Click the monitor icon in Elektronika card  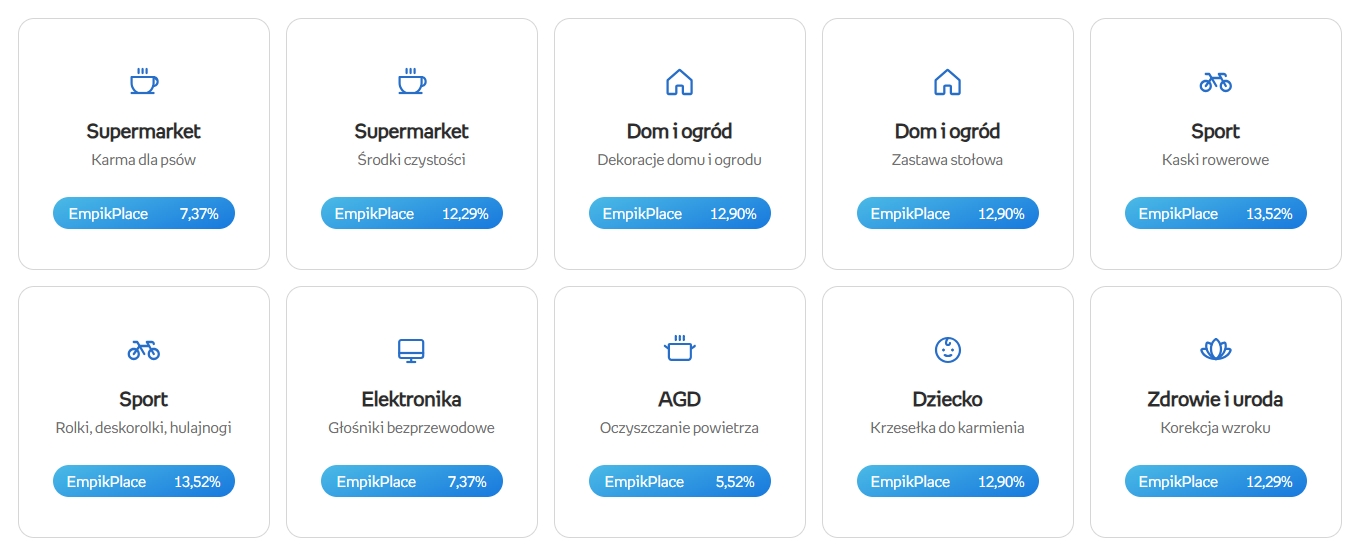(412, 350)
